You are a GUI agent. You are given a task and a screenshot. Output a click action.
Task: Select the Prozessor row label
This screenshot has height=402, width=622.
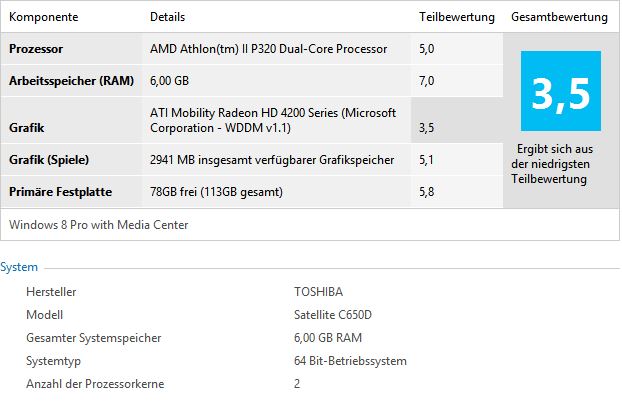pos(36,49)
